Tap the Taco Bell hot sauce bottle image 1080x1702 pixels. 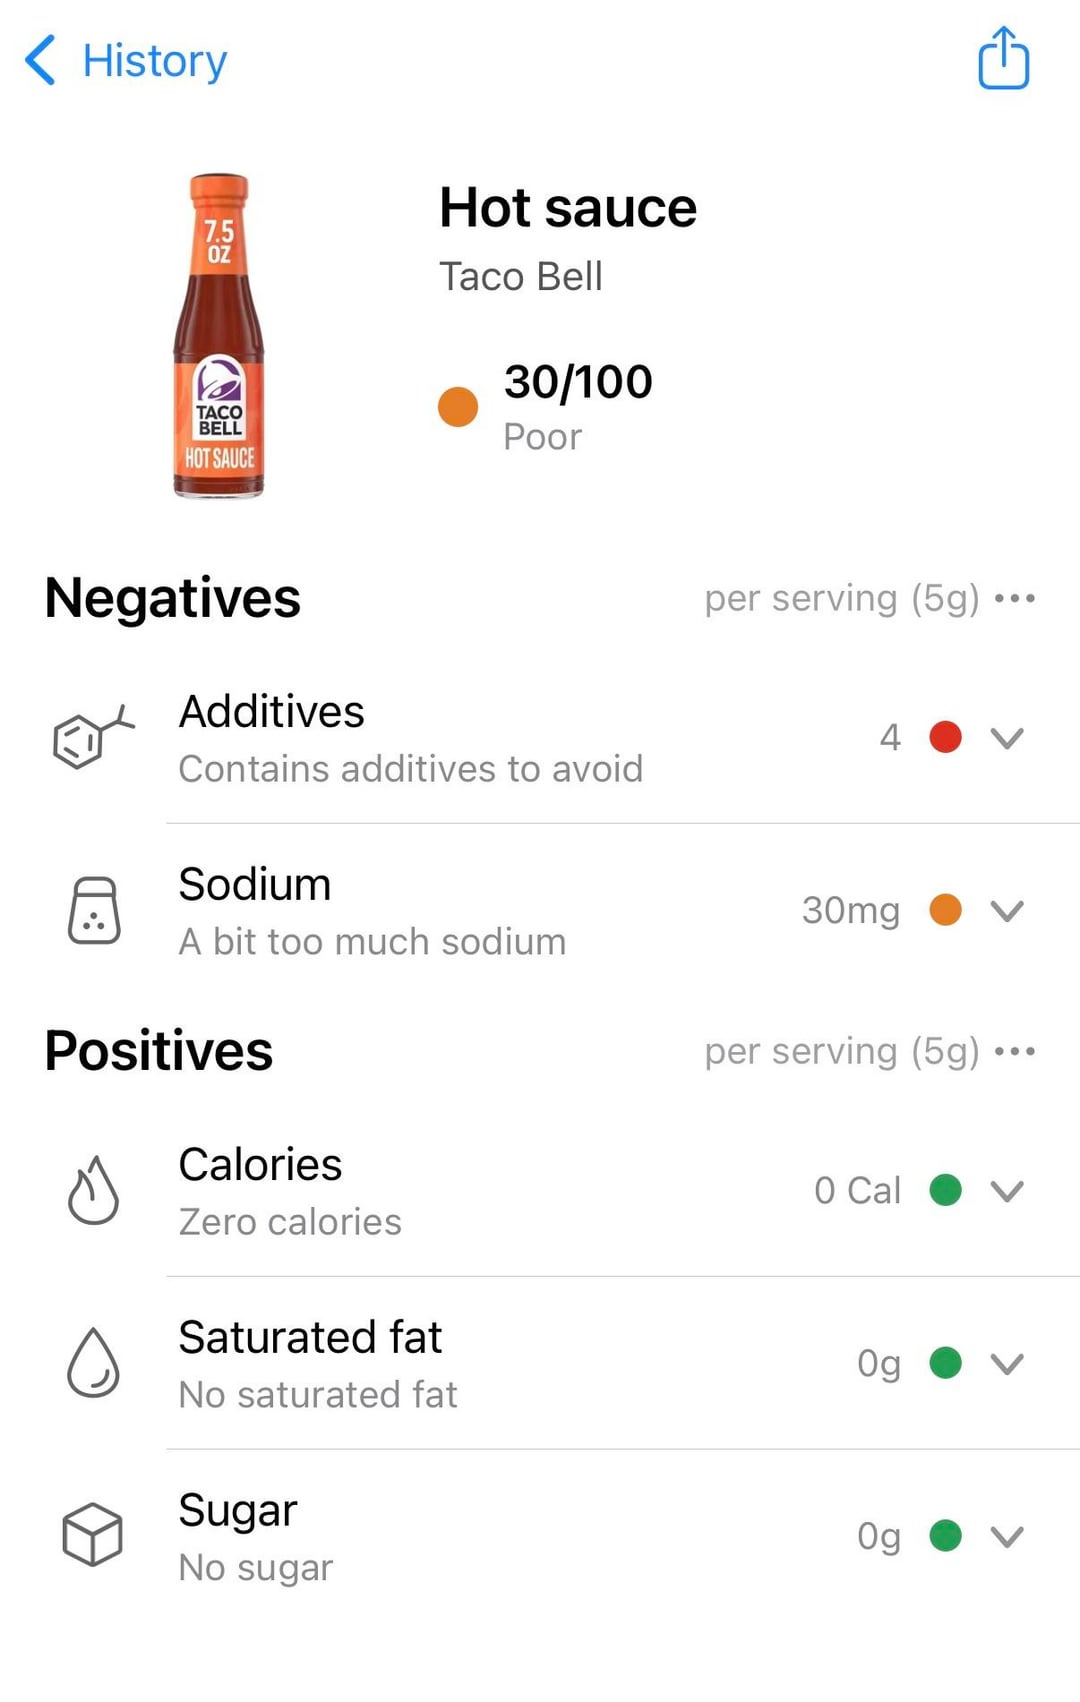[x=219, y=336]
